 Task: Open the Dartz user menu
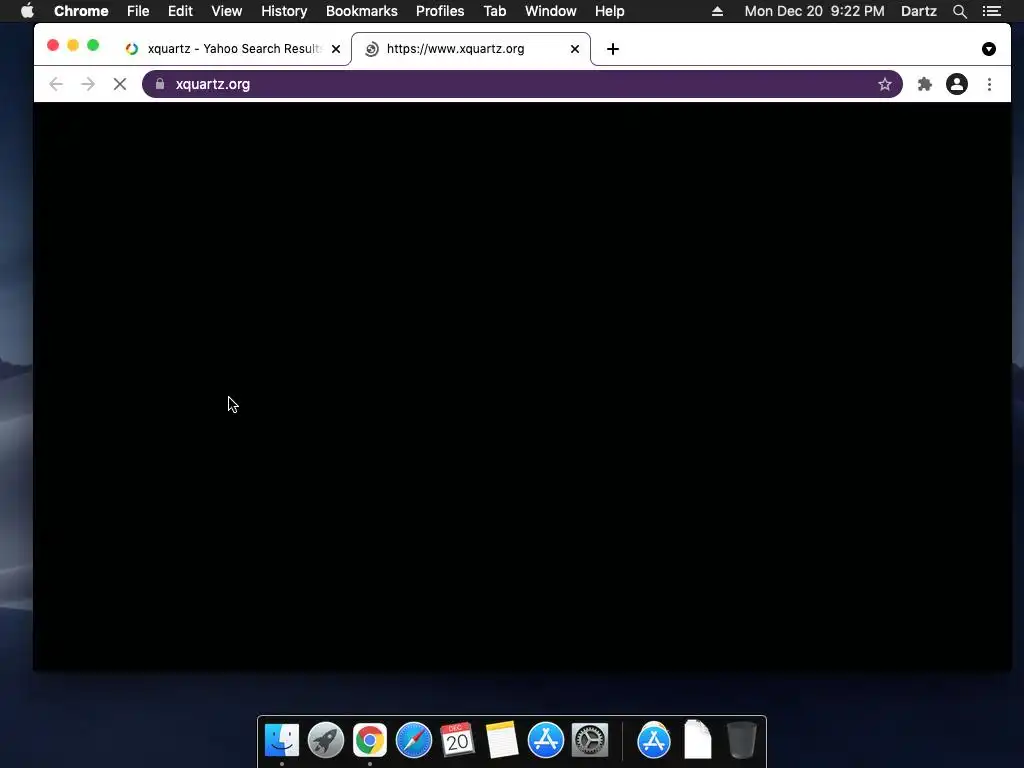tap(918, 11)
